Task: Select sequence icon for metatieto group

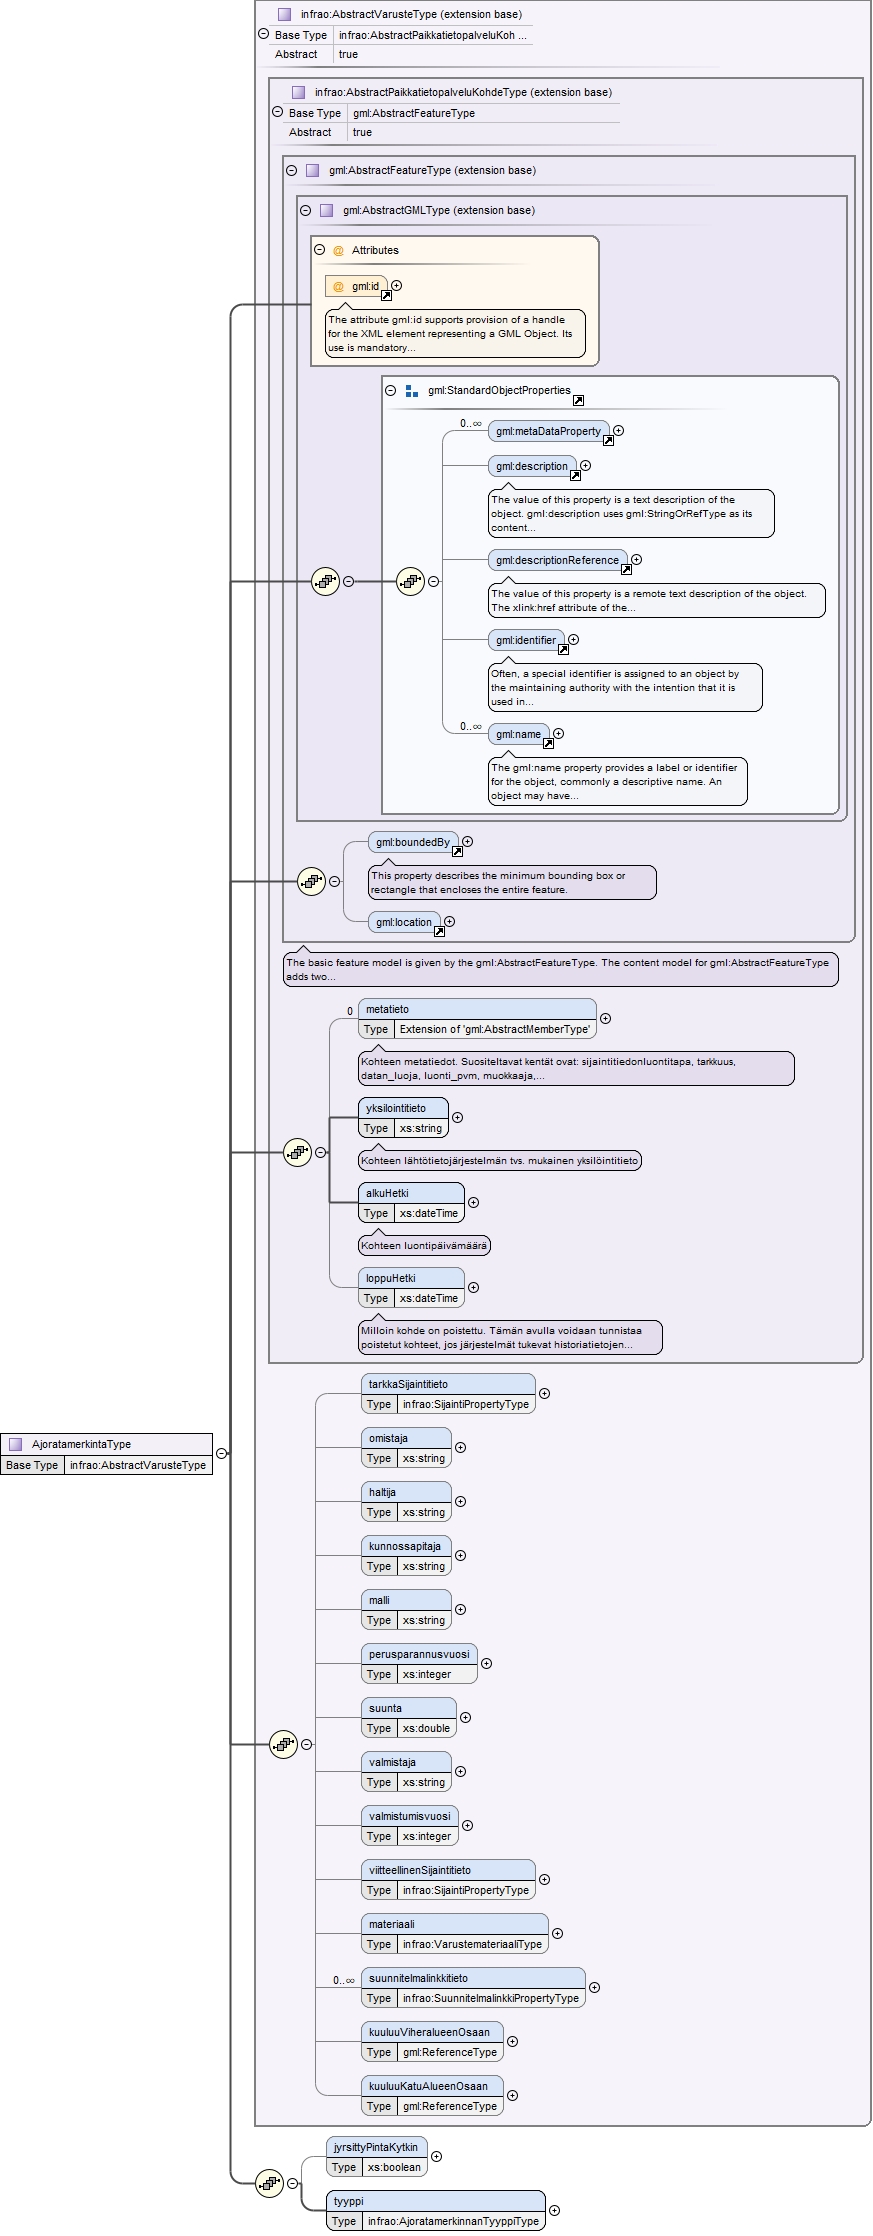Action: point(297,1152)
